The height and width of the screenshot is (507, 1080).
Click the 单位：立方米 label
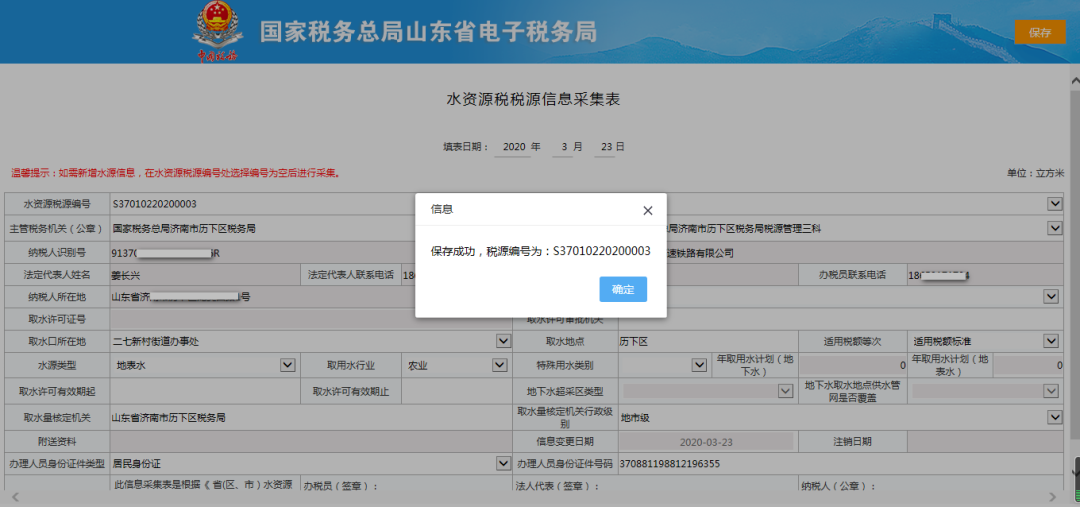(1035, 173)
